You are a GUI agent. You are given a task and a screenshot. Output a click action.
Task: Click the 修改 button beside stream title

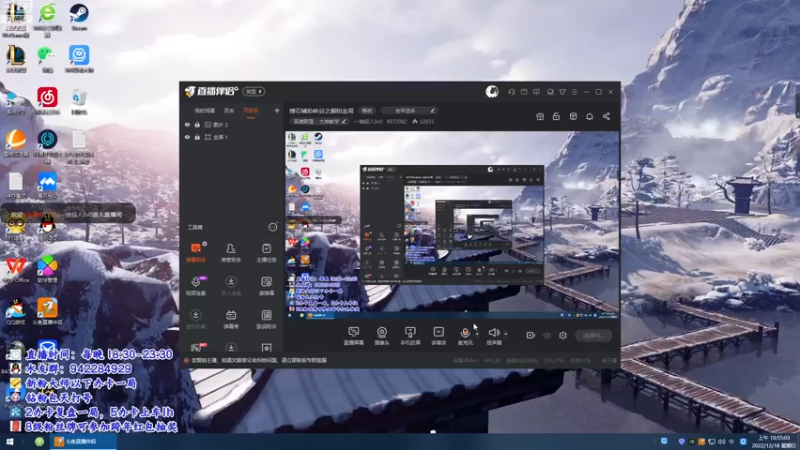pos(367,111)
